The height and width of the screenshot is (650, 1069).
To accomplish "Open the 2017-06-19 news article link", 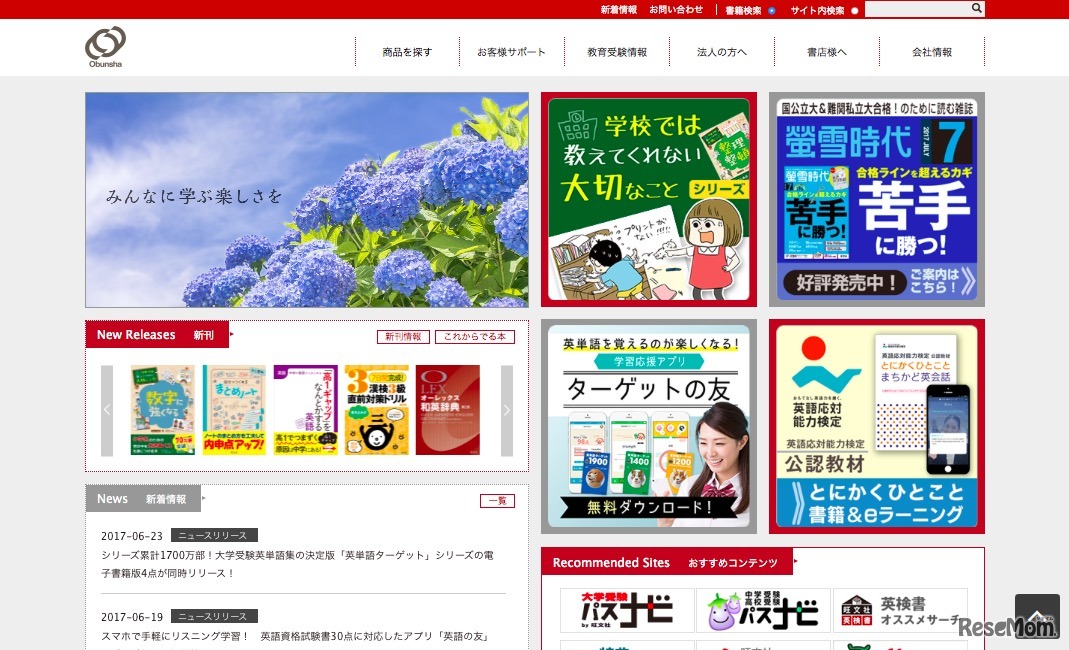I will (x=295, y=636).
